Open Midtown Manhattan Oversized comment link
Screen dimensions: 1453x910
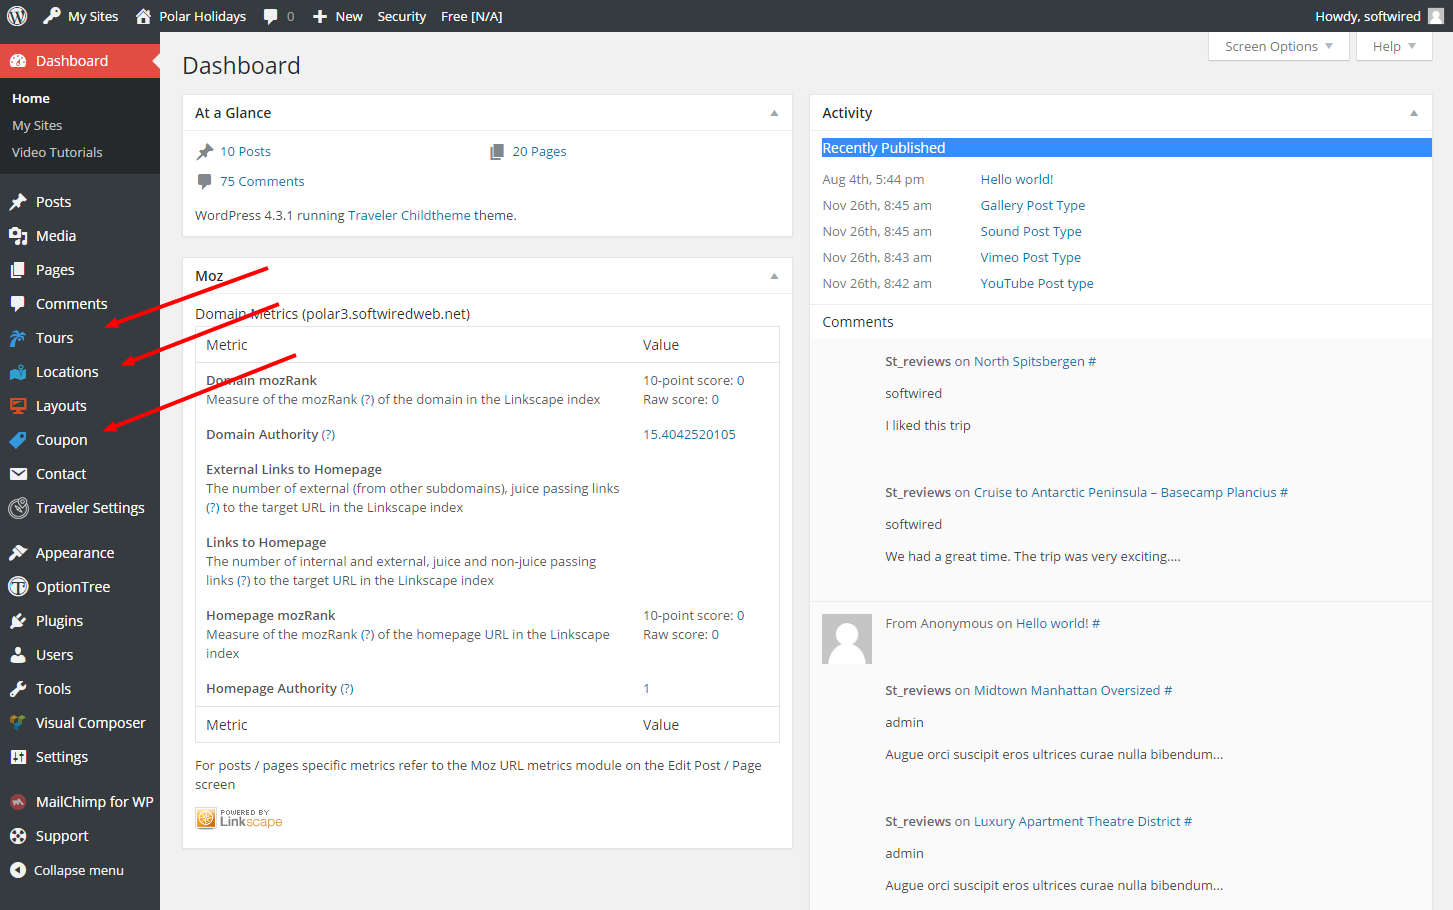pyautogui.click(x=1067, y=690)
